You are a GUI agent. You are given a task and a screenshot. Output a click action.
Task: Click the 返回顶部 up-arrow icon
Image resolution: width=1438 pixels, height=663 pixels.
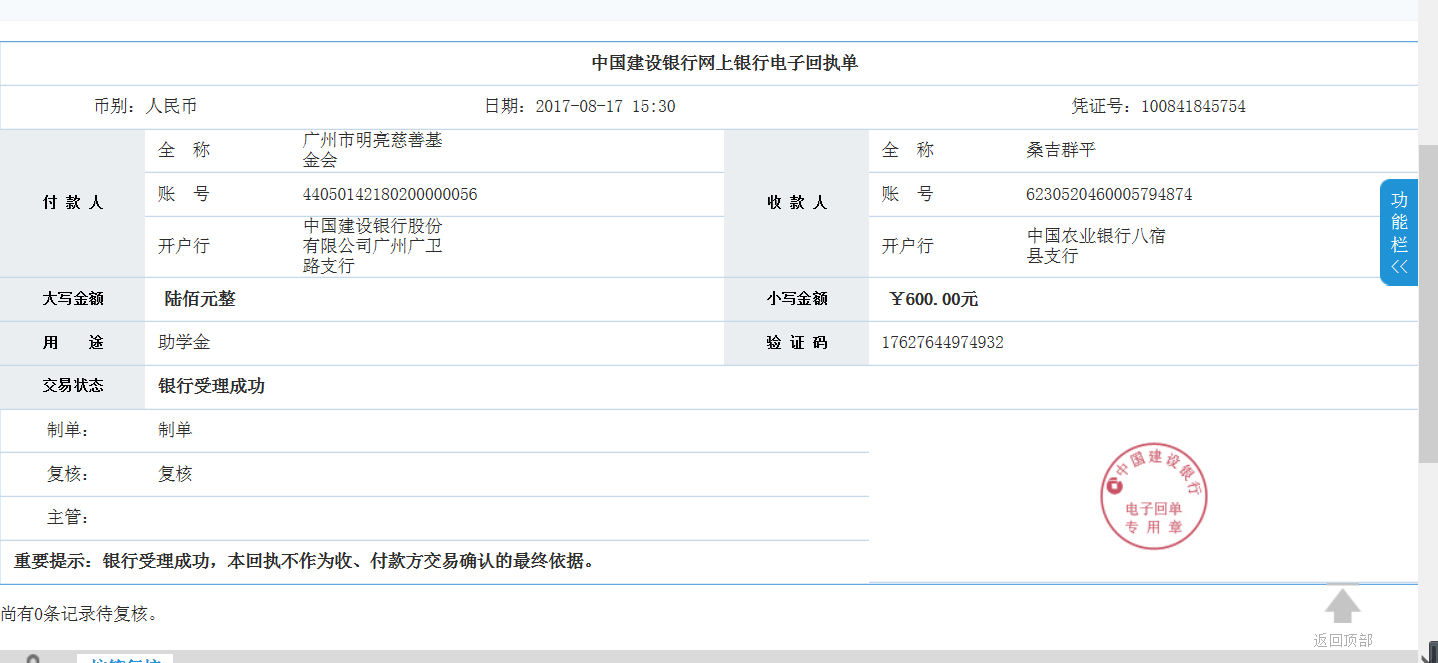1343,606
